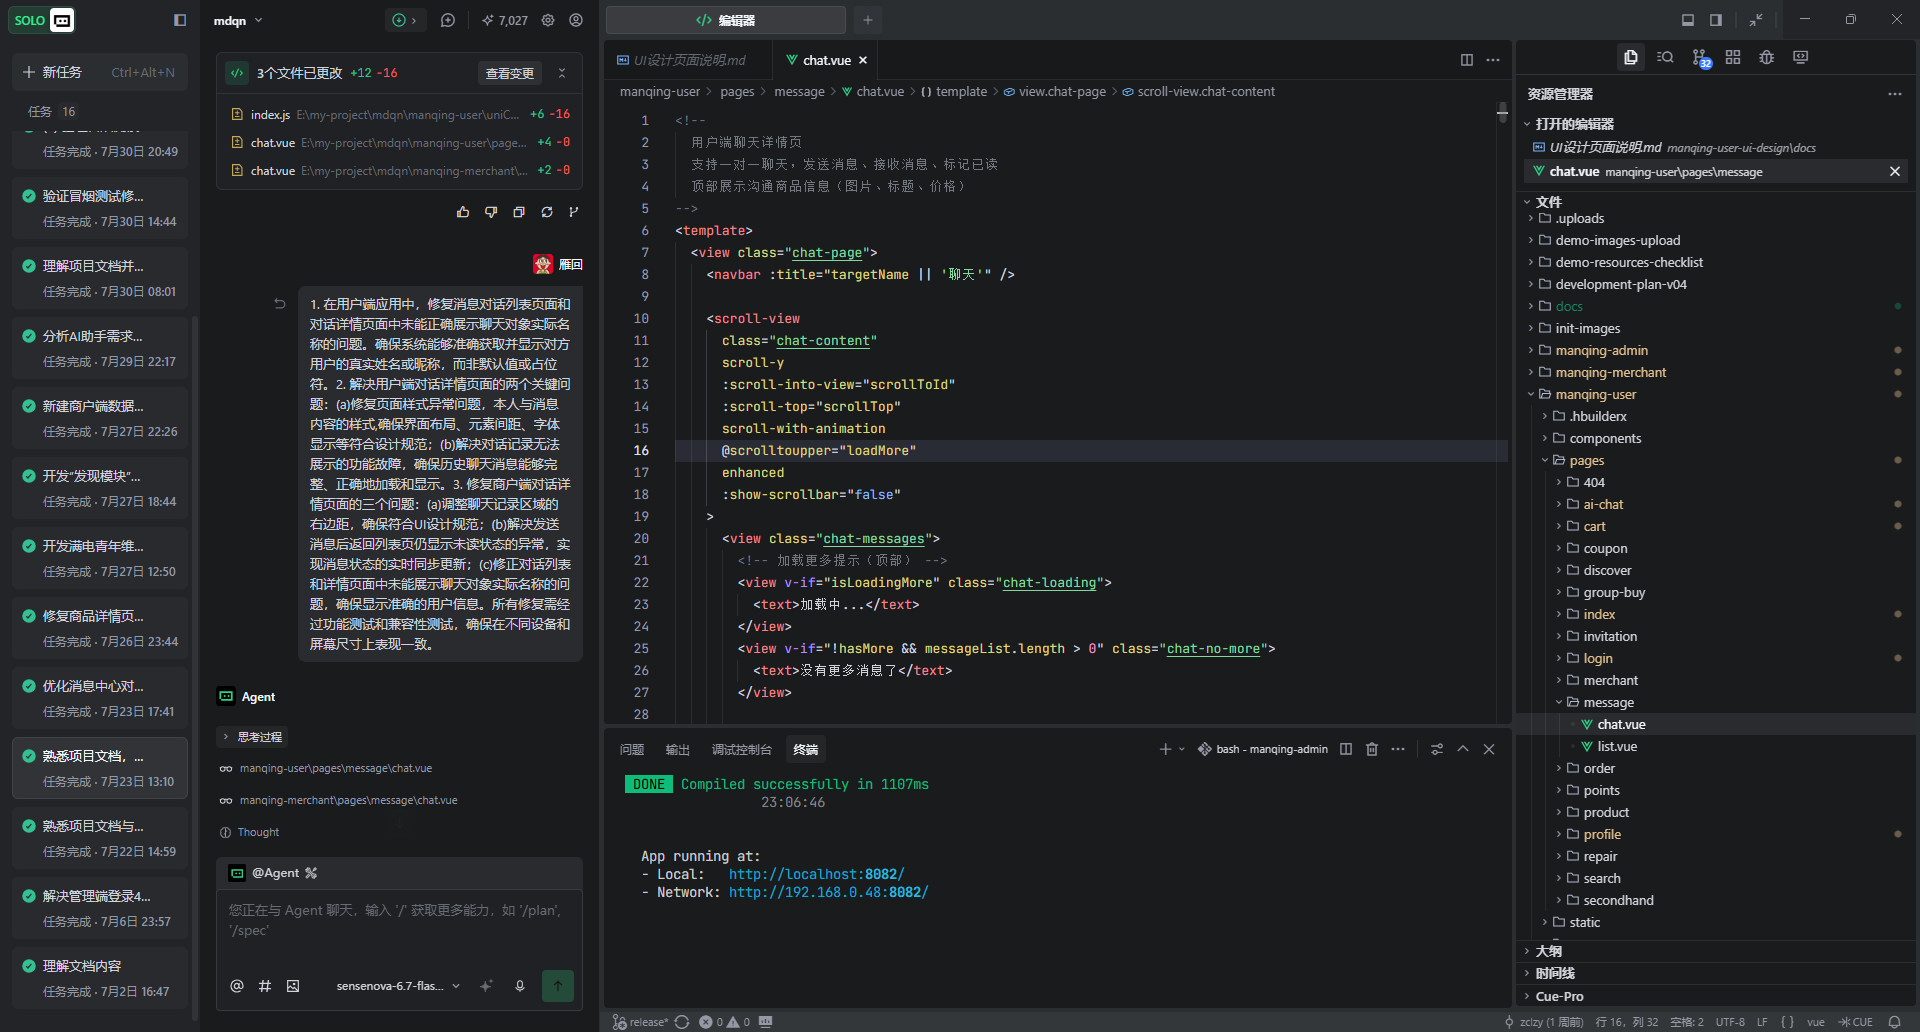Expand the components folder
This screenshot has width=1920, height=1032.
(1605, 438)
